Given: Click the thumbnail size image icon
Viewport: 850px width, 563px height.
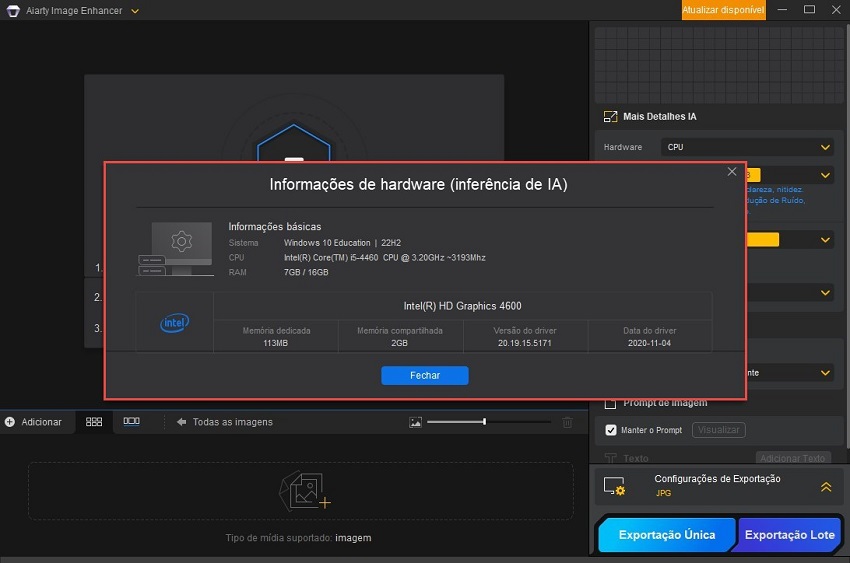Looking at the screenshot, I should pyautogui.click(x=415, y=422).
